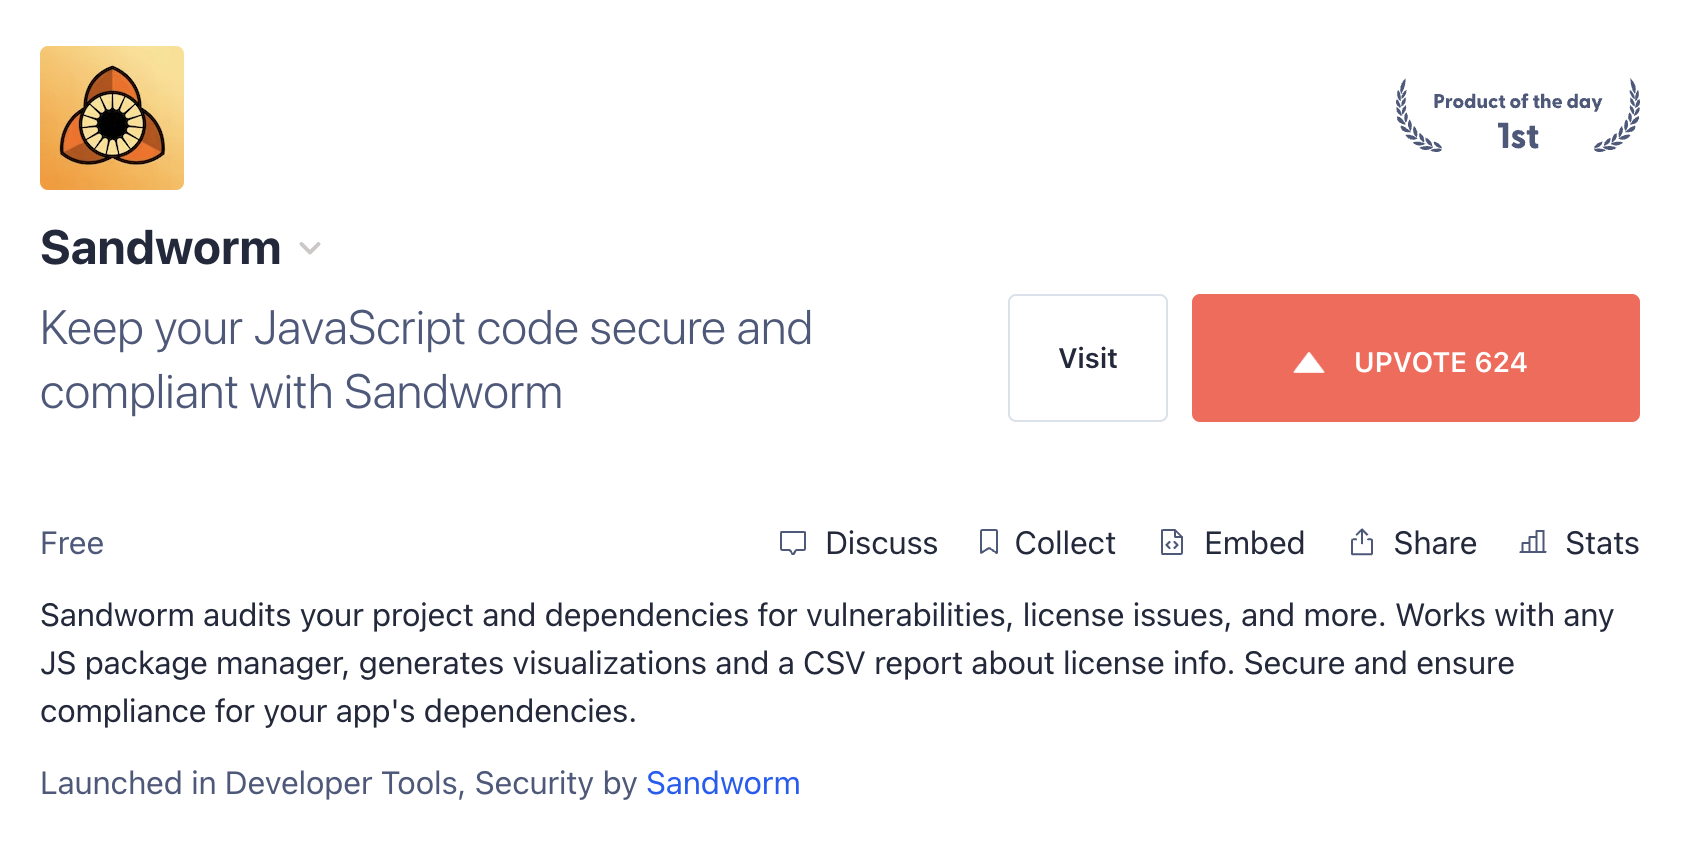Click the Embed code file icon
This screenshot has width=1692, height=858.
(x=1172, y=542)
